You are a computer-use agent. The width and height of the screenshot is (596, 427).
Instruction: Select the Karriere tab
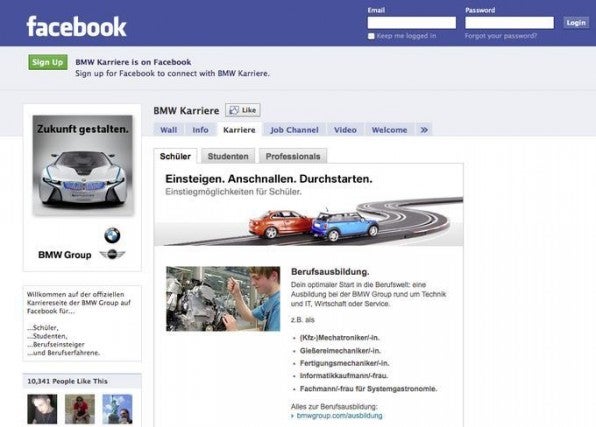point(239,130)
